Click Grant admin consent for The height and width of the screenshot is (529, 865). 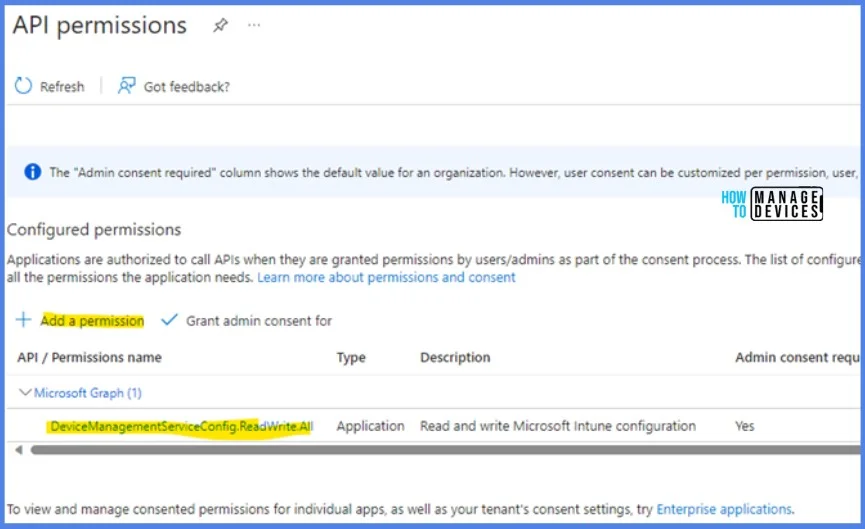(259, 320)
